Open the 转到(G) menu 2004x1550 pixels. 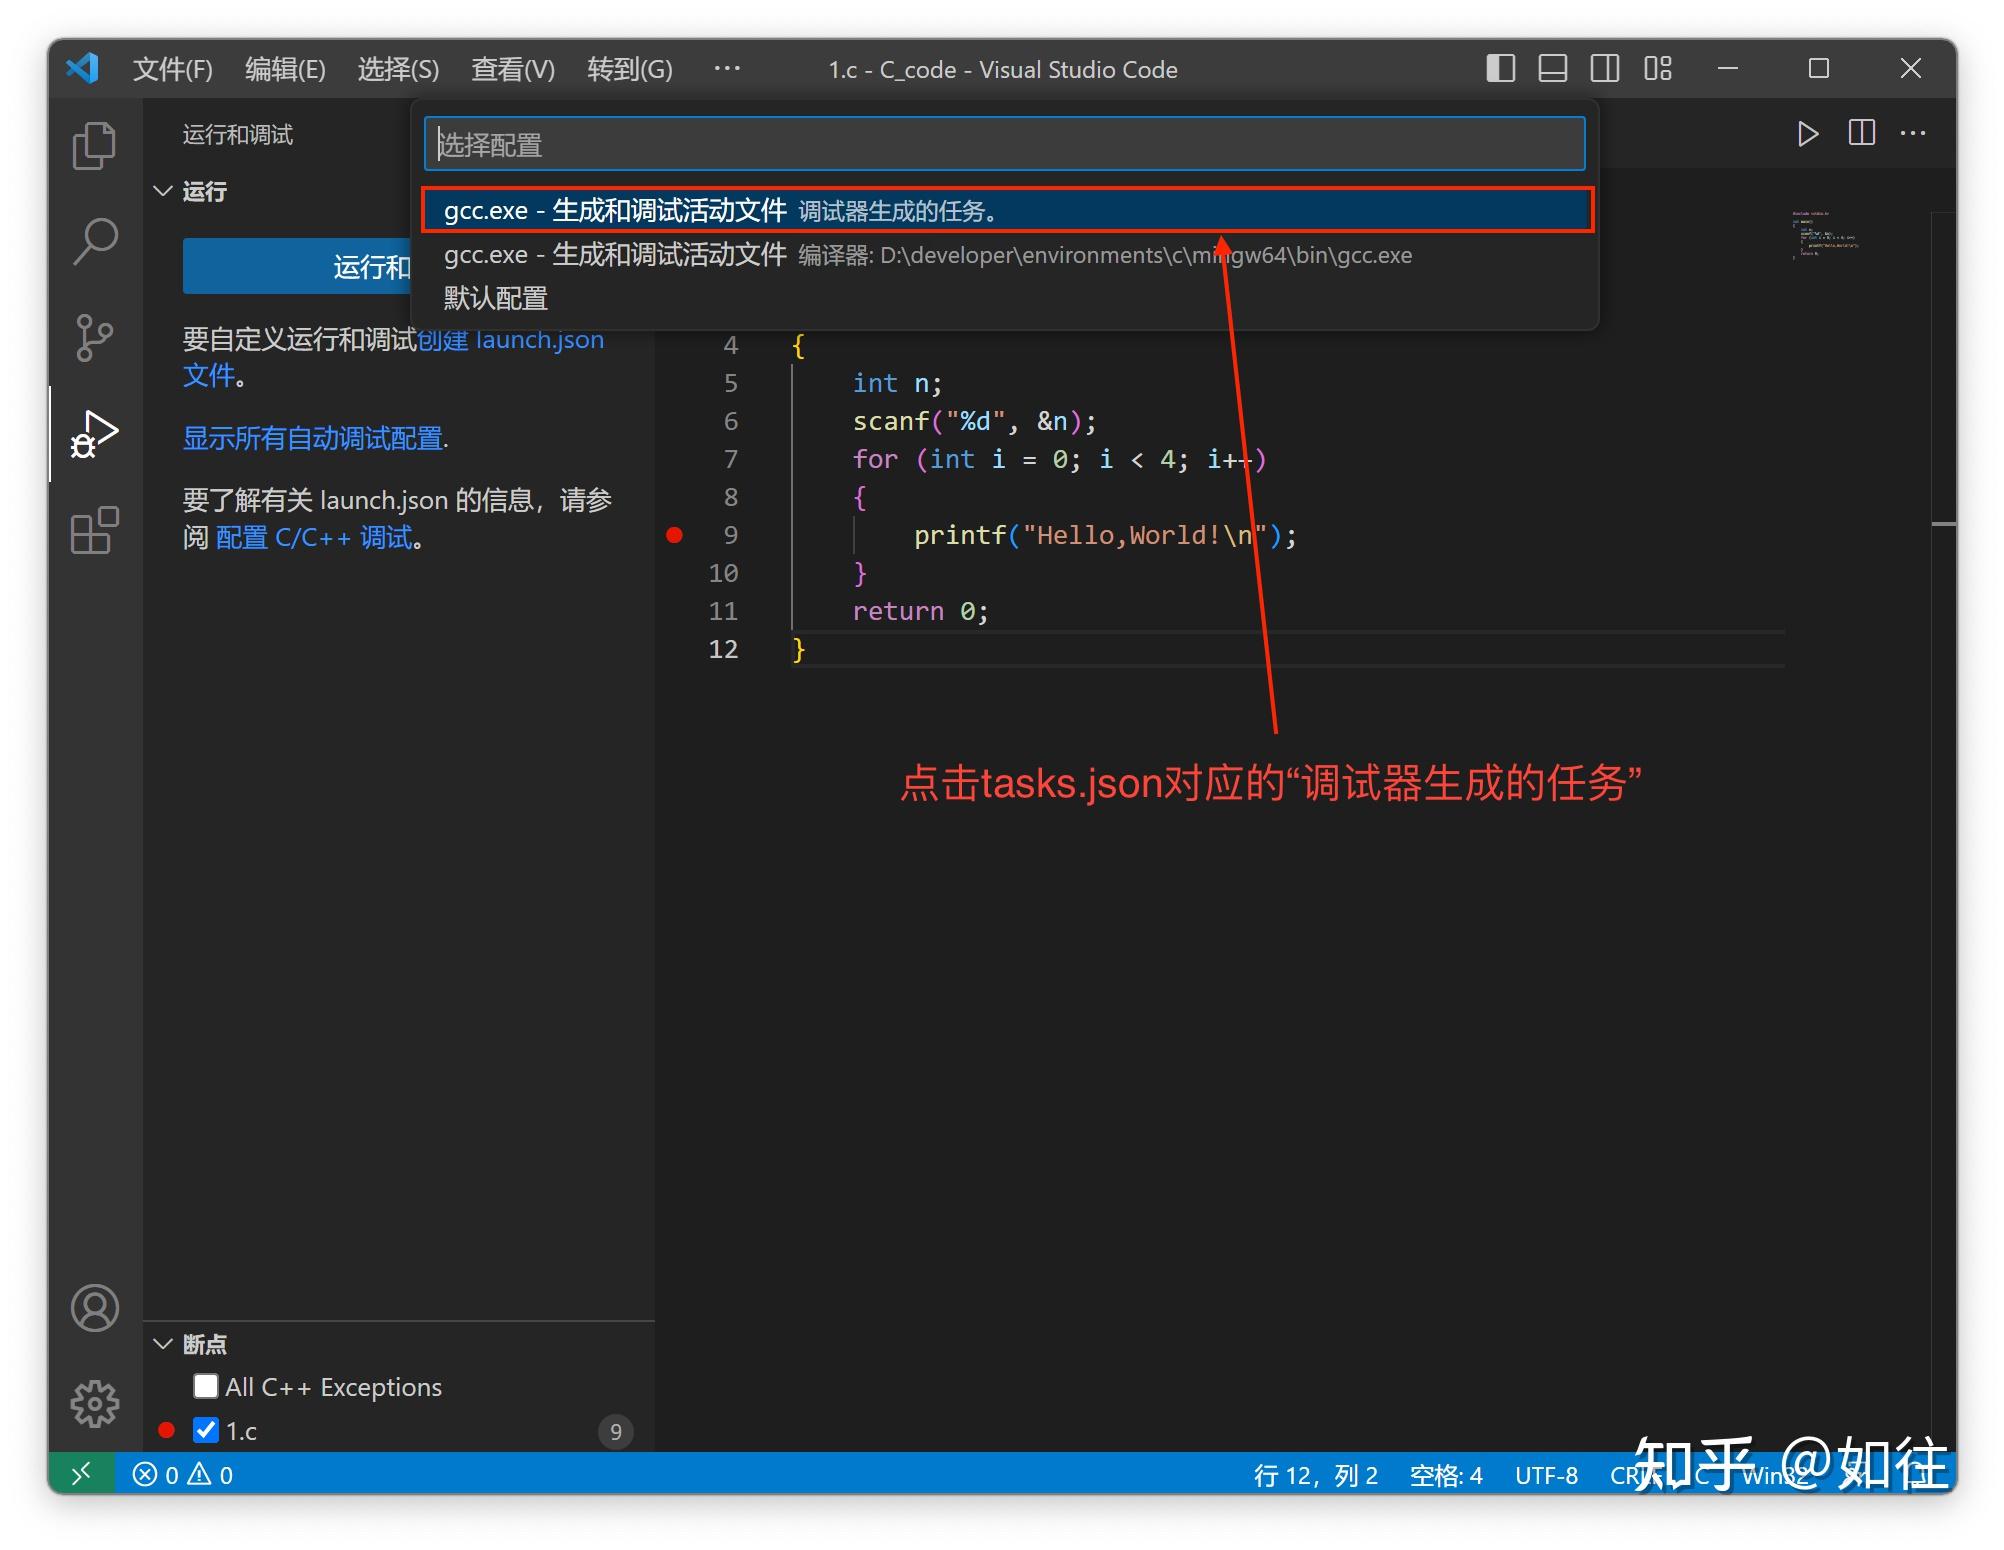(629, 69)
